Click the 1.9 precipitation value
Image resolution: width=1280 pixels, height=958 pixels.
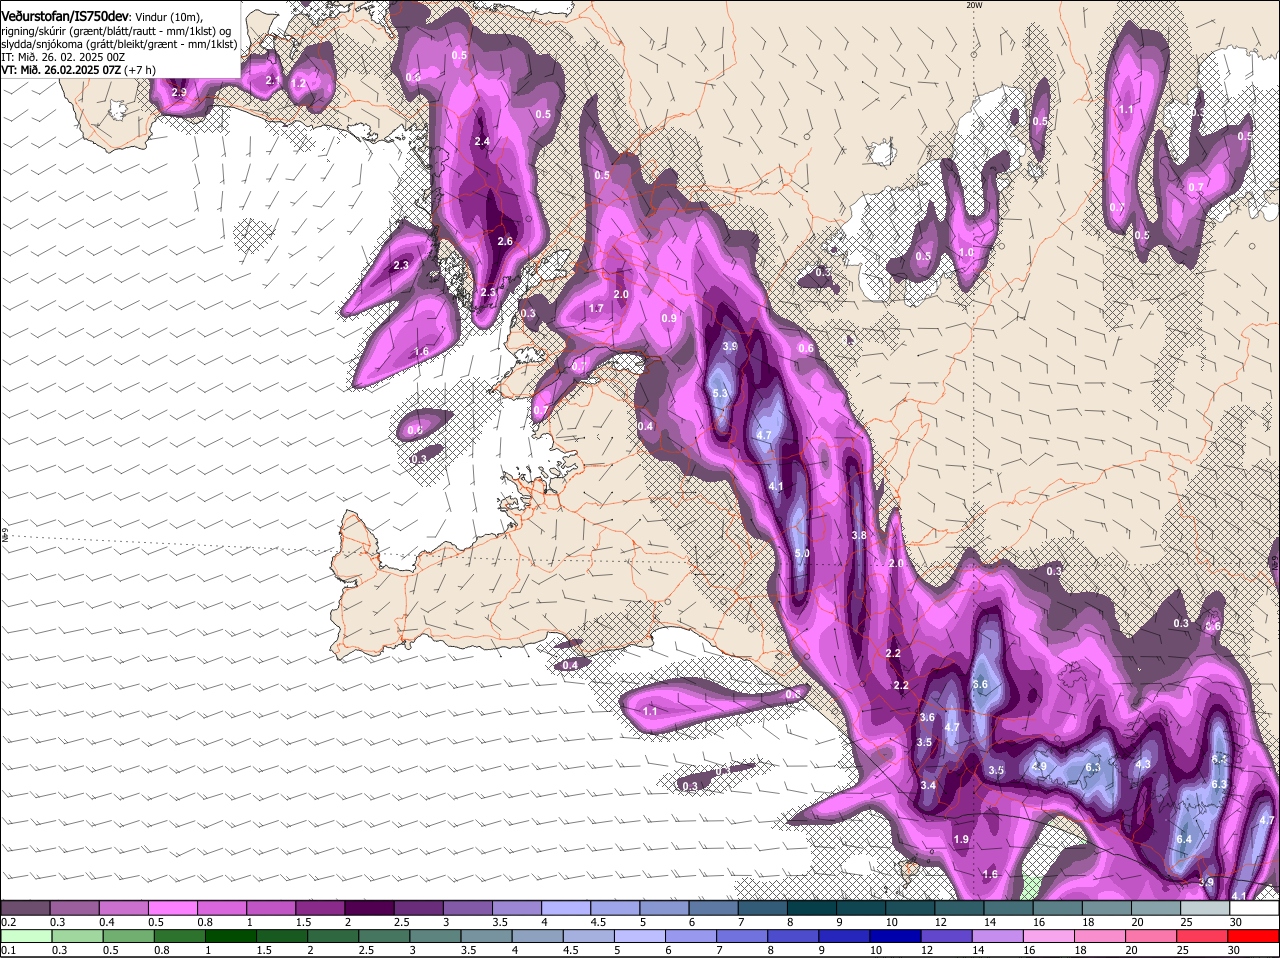pyautogui.click(x=962, y=839)
